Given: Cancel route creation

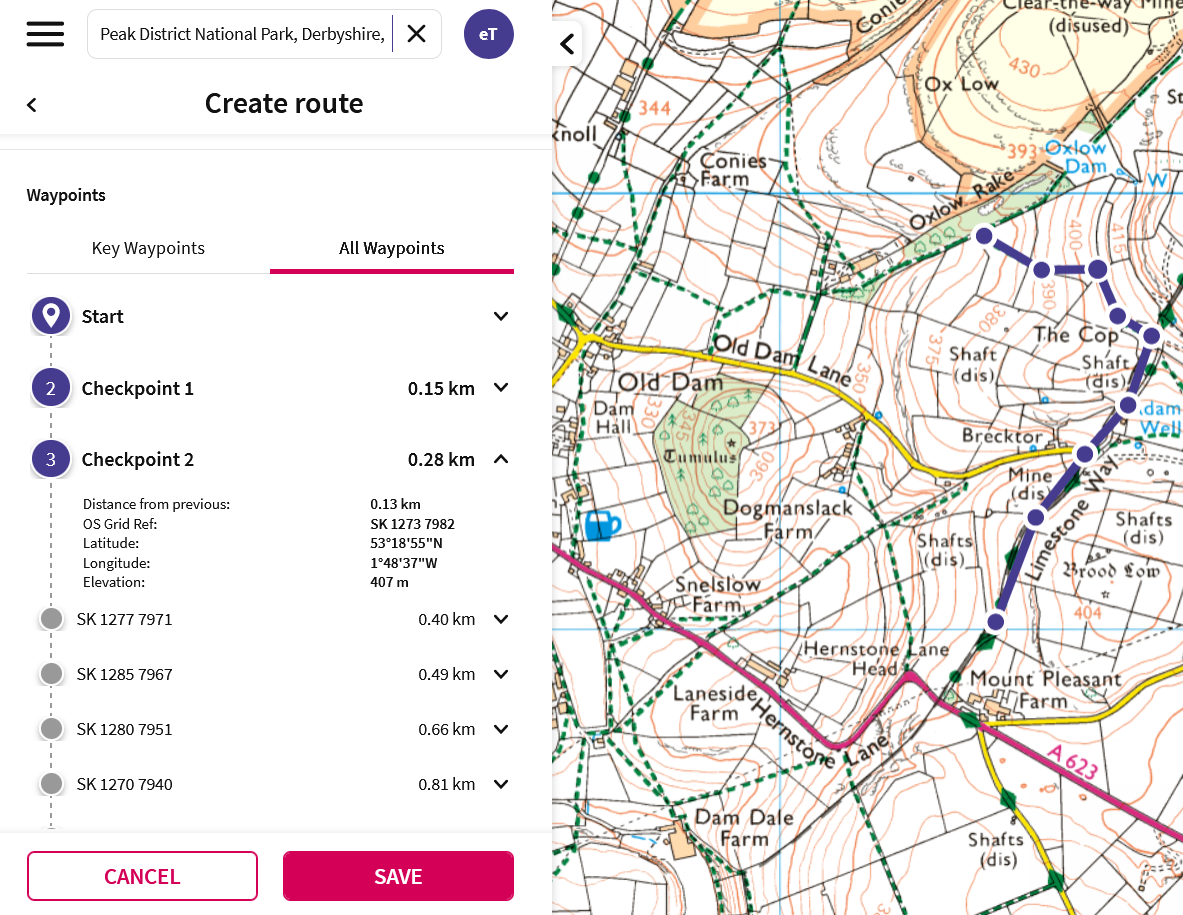Looking at the screenshot, I should [x=141, y=875].
